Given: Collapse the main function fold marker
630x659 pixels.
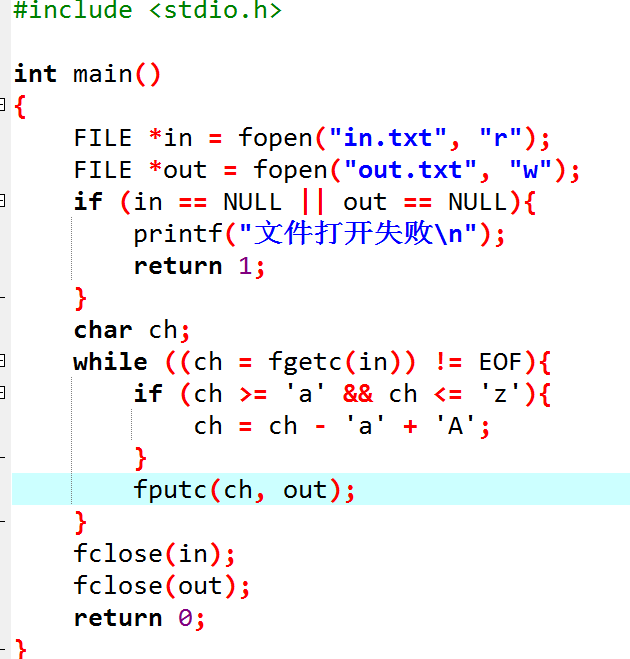Looking at the screenshot, I should 2,104.
